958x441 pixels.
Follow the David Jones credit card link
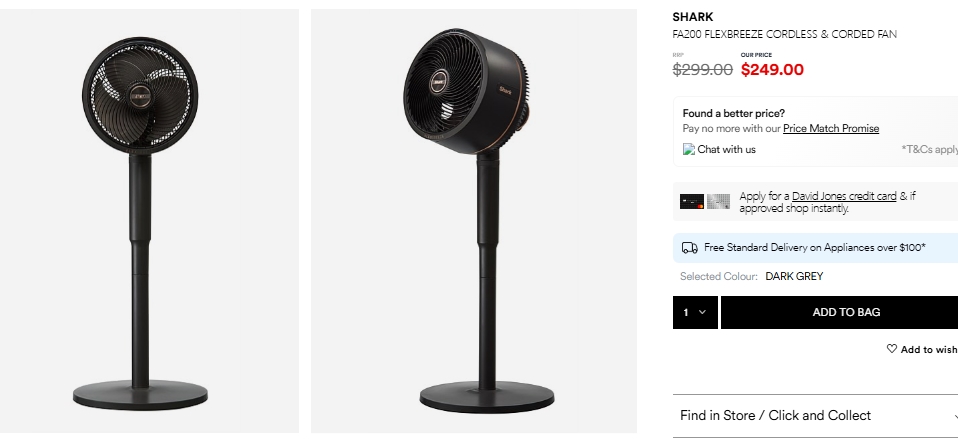pyautogui.click(x=844, y=196)
